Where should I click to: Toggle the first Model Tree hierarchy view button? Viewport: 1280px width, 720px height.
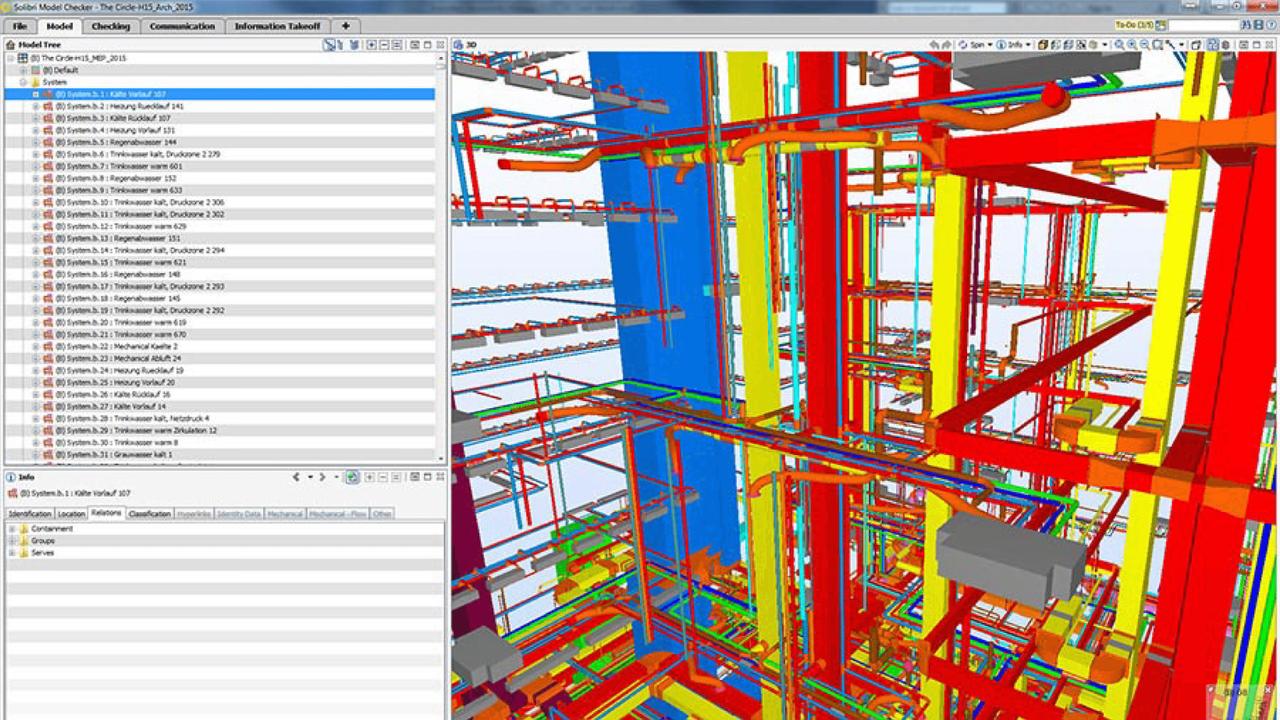click(329, 45)
